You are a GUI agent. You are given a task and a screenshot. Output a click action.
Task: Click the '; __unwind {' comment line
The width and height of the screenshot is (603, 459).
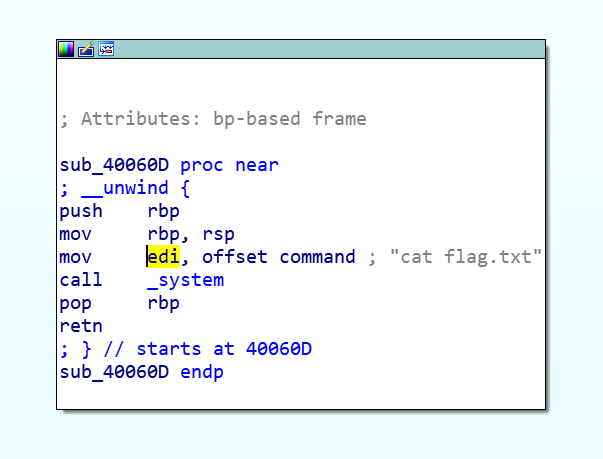pyautogui.click(x=125, y=188)
